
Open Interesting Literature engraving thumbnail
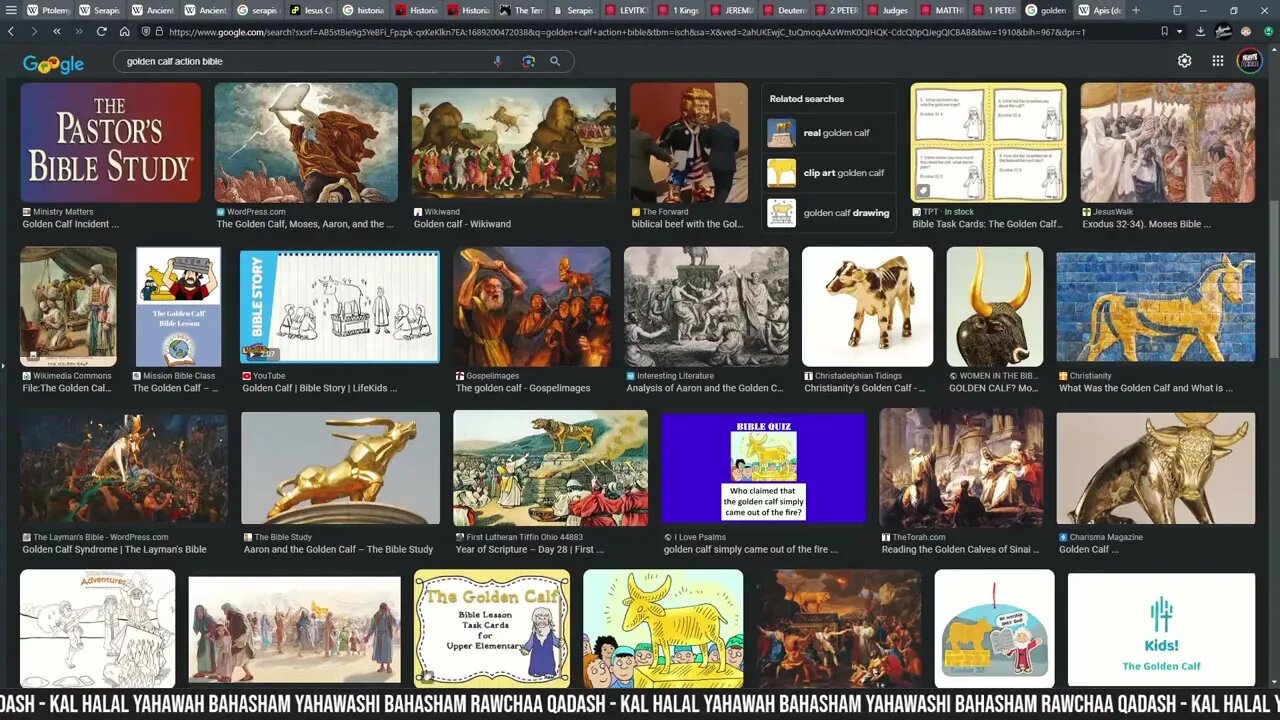[x=706, y=306]
